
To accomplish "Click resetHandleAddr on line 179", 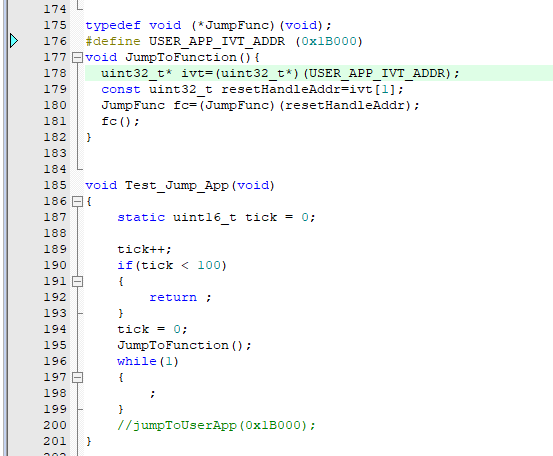I will [281, 89].
